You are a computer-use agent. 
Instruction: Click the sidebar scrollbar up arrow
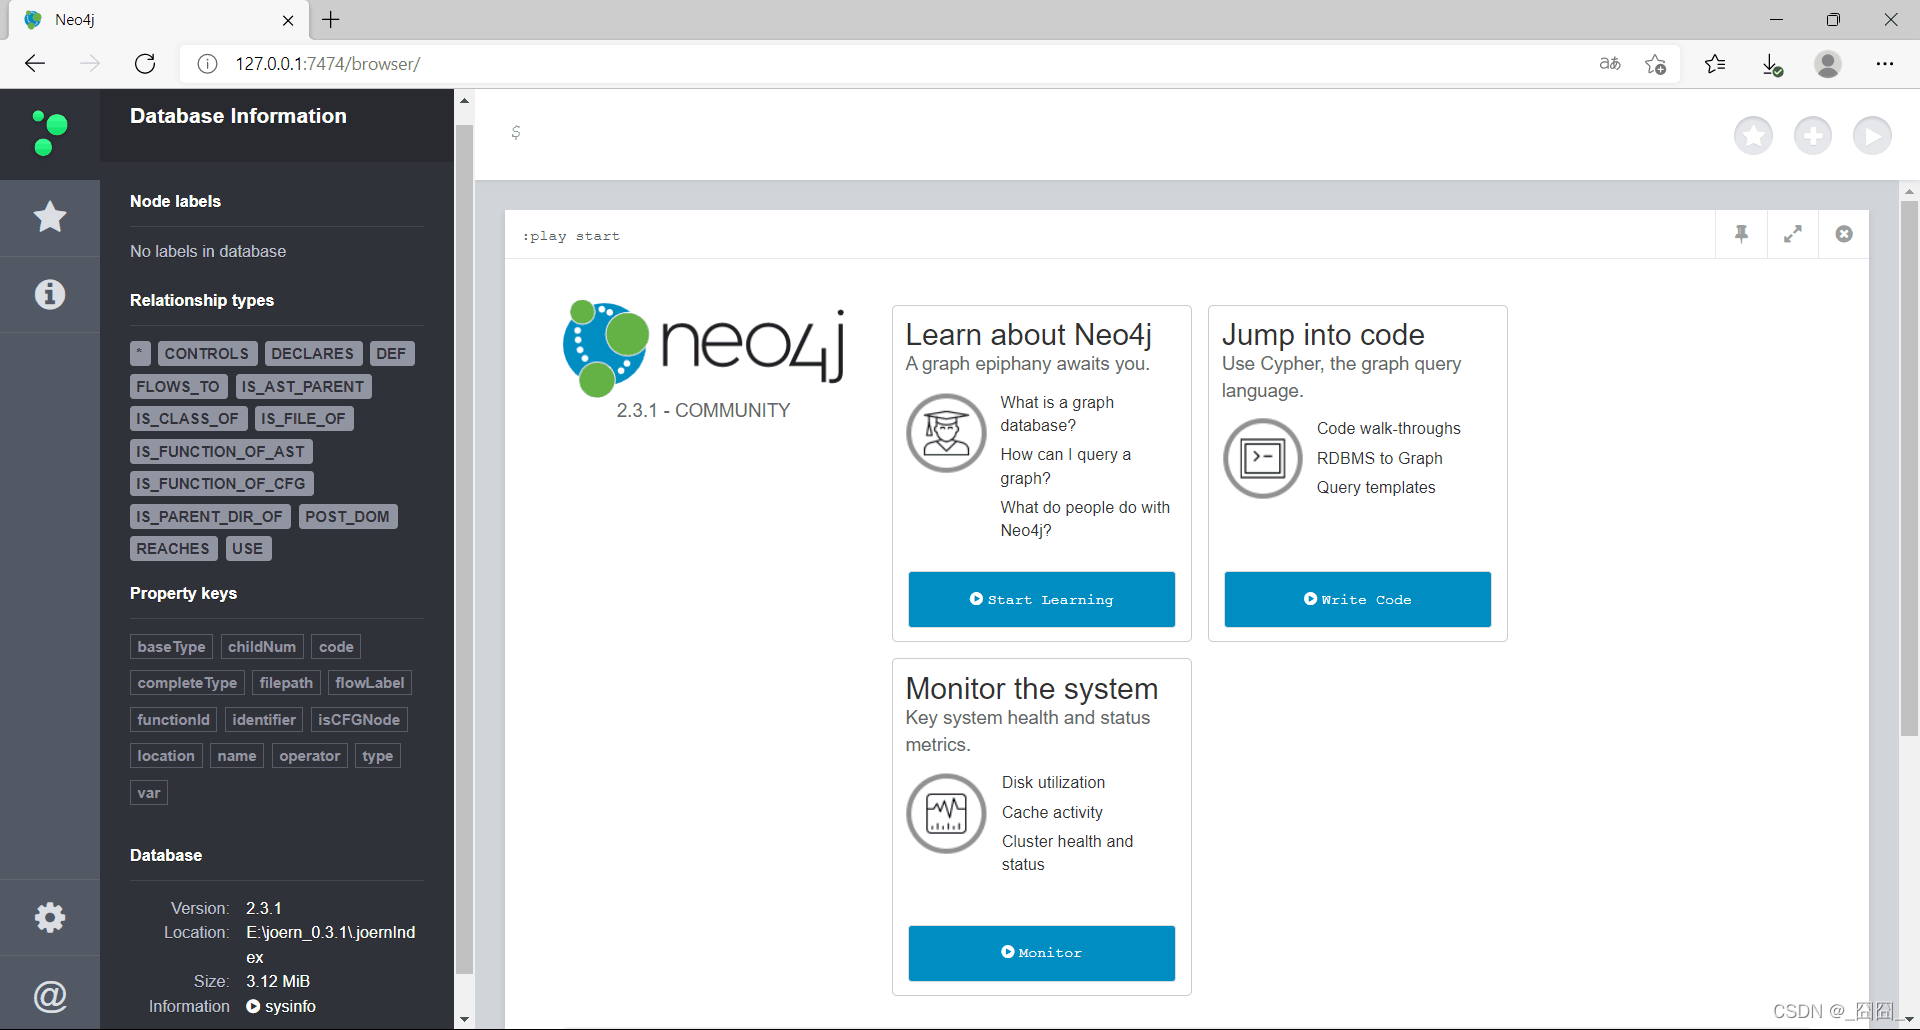click(464, 100)
